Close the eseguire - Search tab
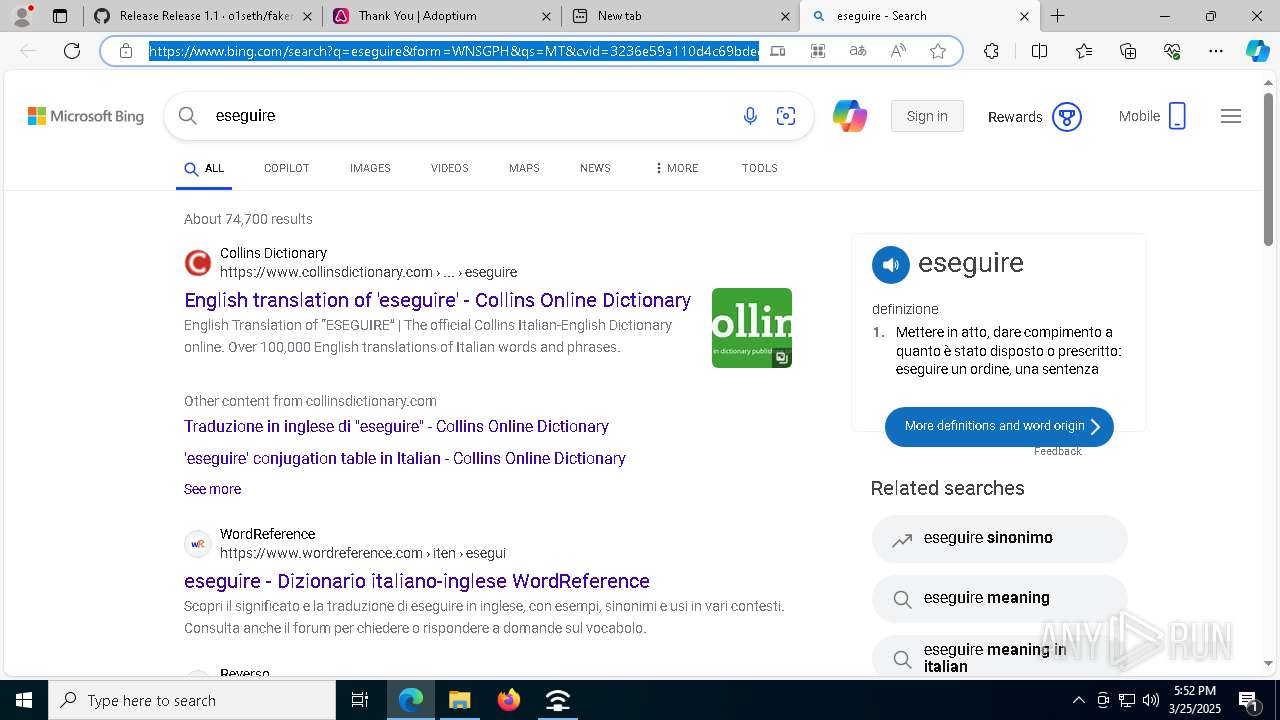The height and width of the screenshot is (720, 1280). [x=1024, y=16]
